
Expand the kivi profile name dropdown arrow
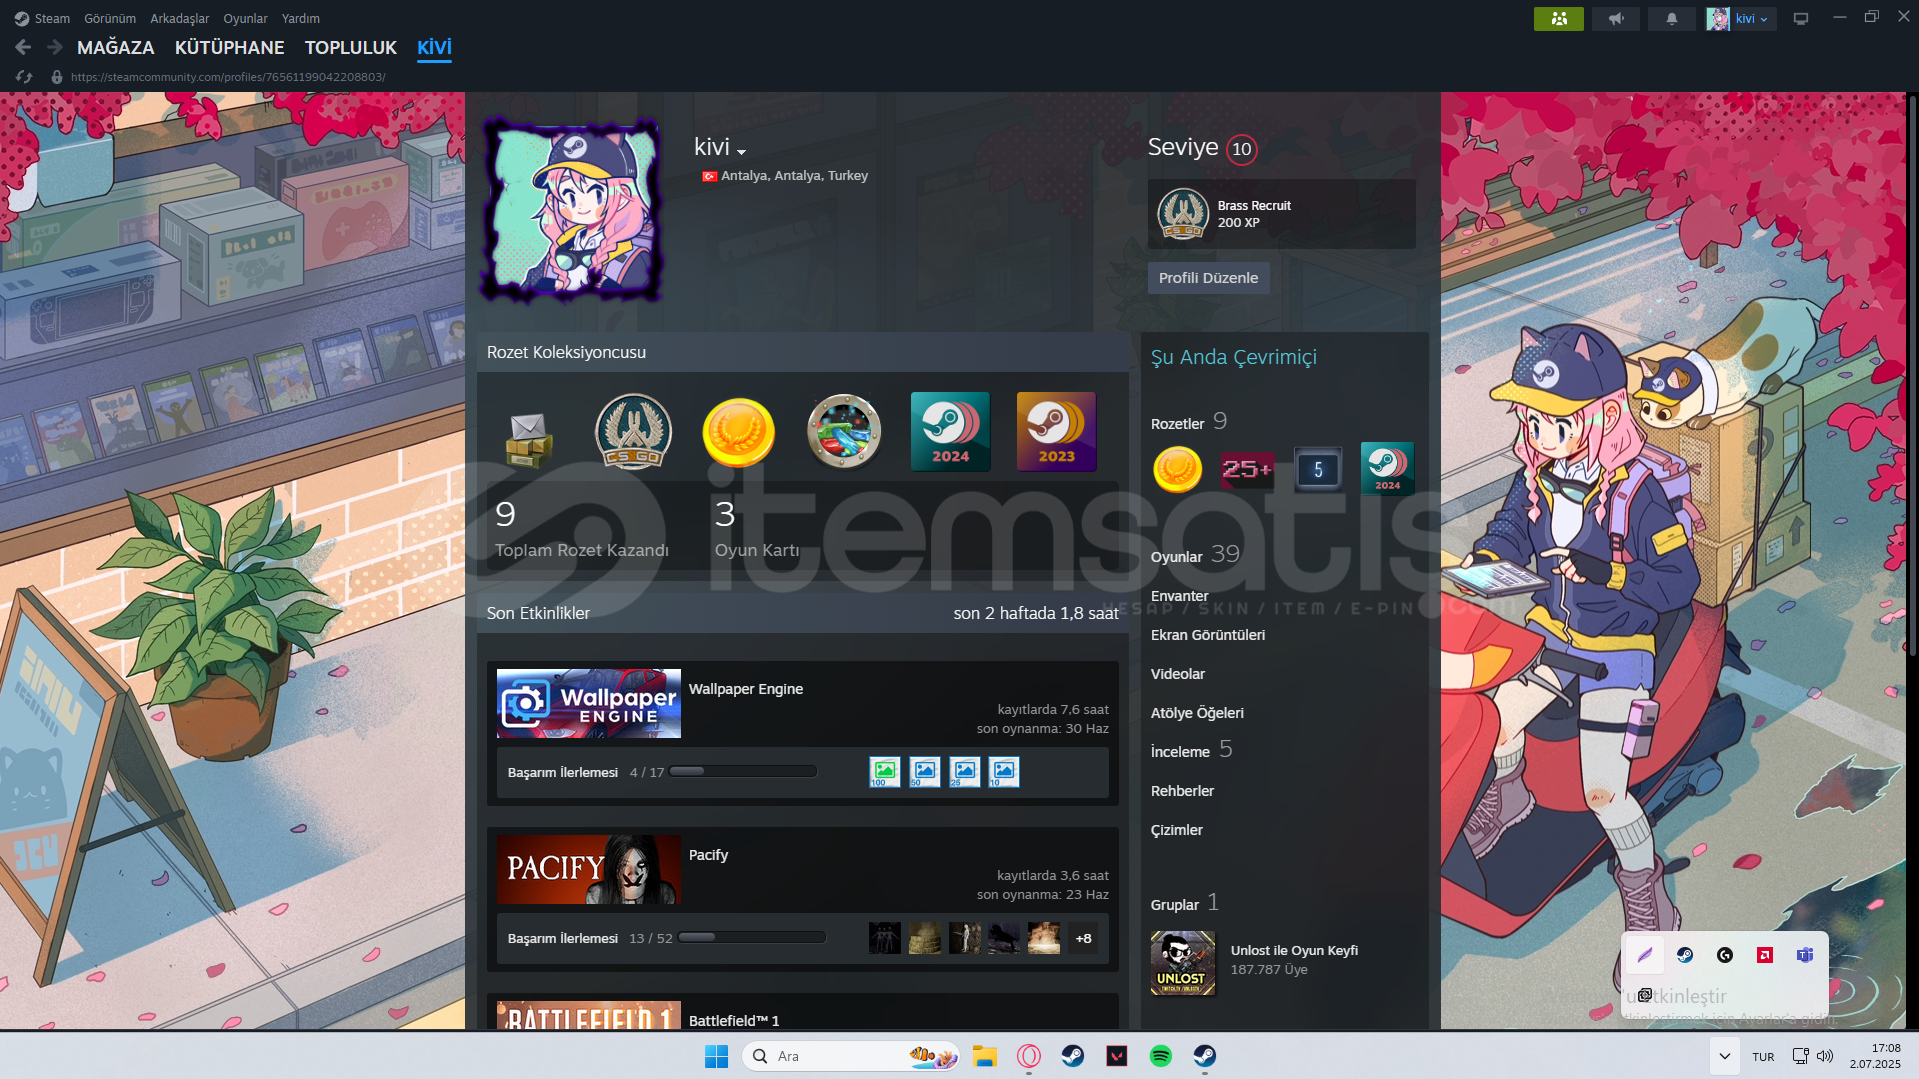coord(742,152)
